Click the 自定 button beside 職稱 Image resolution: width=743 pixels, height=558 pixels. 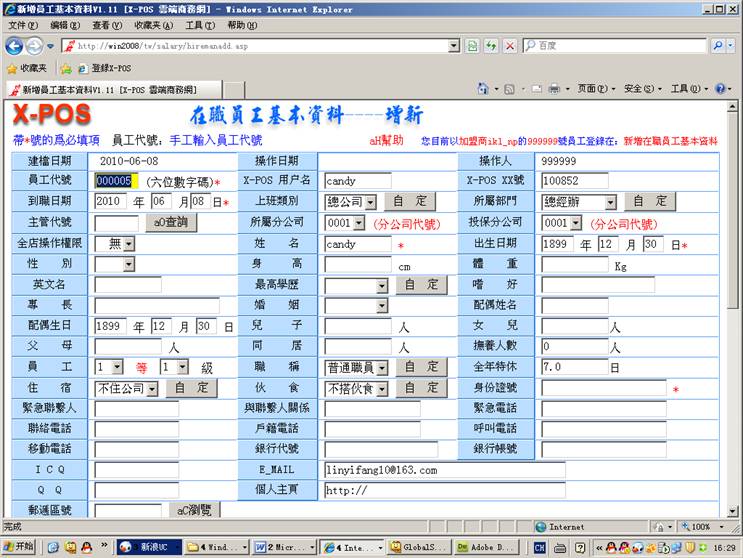422,367
